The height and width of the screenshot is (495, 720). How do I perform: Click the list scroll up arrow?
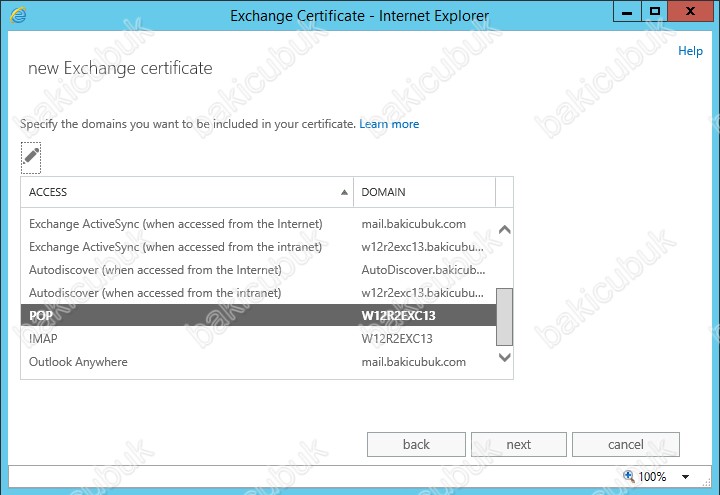tap(505, 229)
